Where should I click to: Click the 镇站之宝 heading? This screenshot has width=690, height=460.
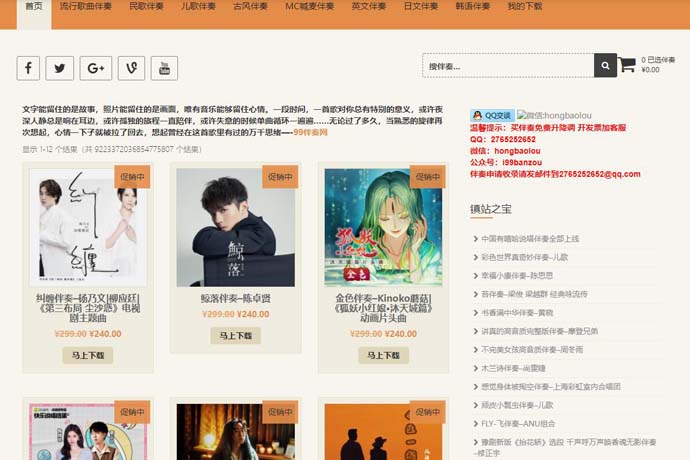click(491, 209)
